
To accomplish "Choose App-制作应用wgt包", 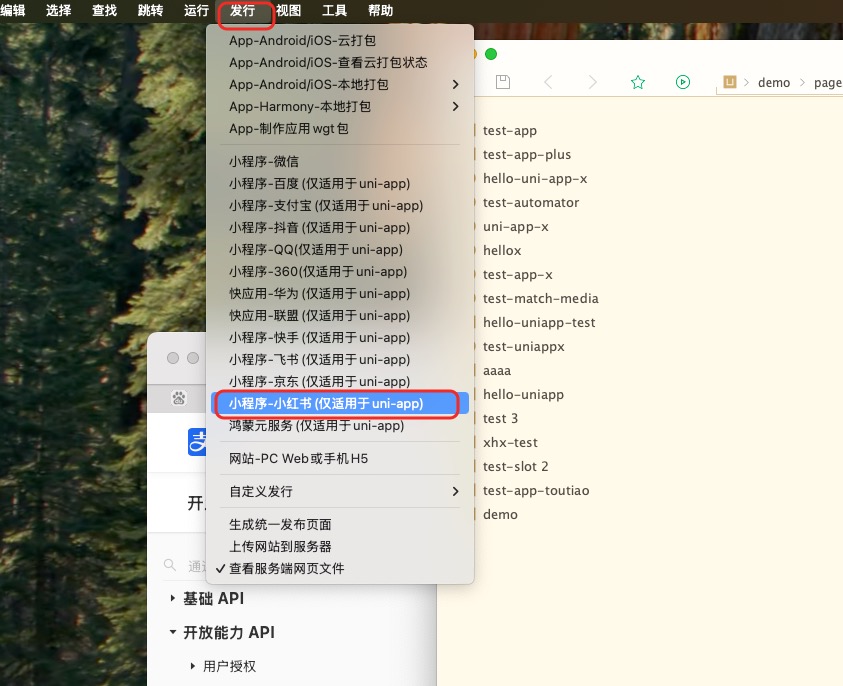I will (x=340, y=128).
